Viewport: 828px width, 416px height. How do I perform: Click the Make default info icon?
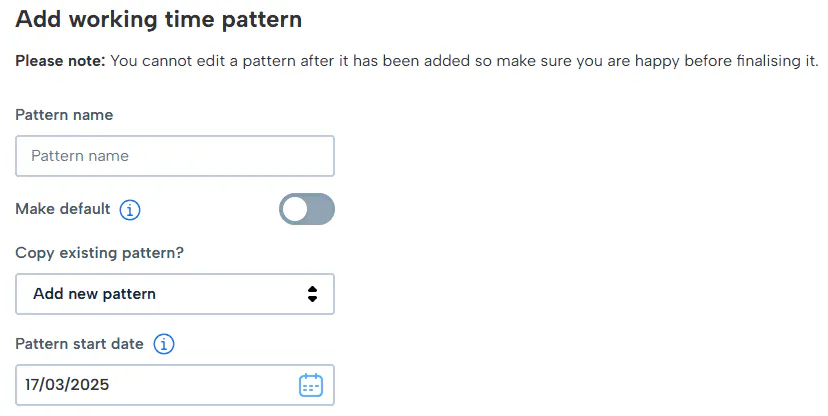[x=130, y=210]
